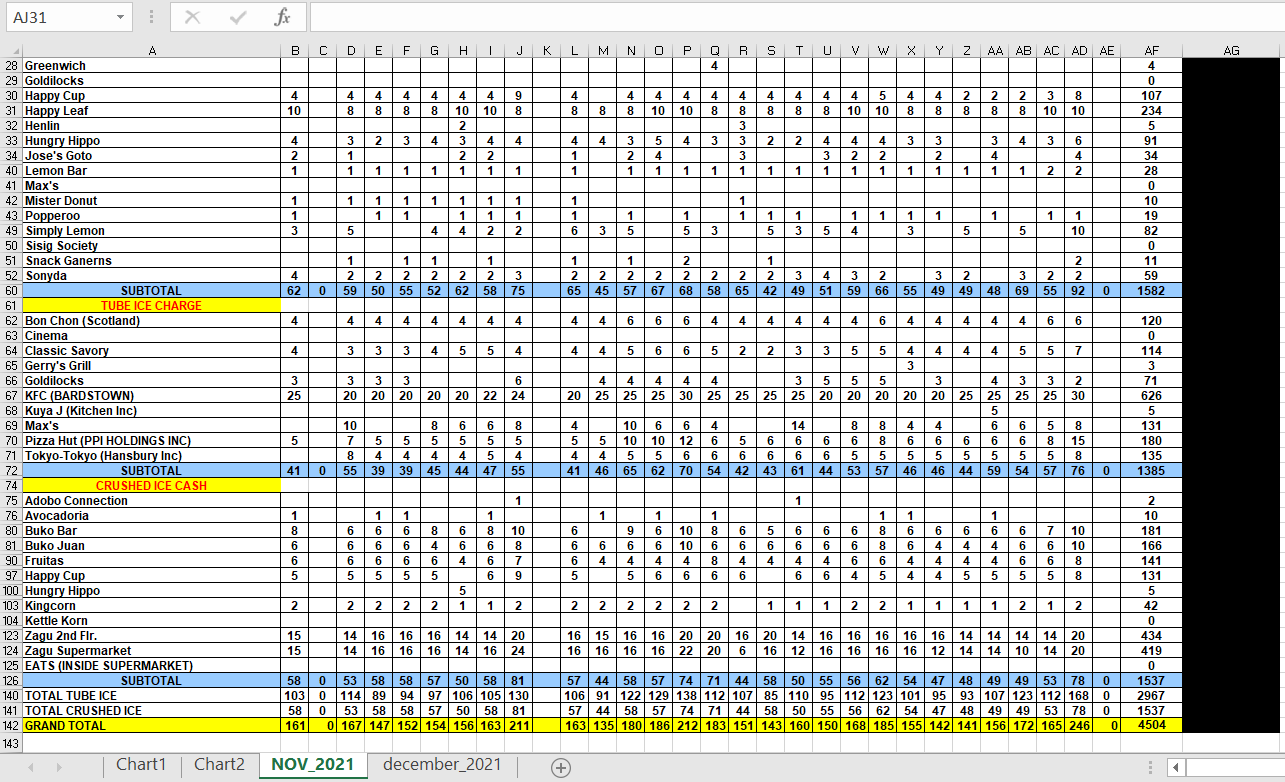This screenshot has height=782, width=1285.
Task: Select the Zagu Supermarket cell
Action: click(x=151, y=651)
